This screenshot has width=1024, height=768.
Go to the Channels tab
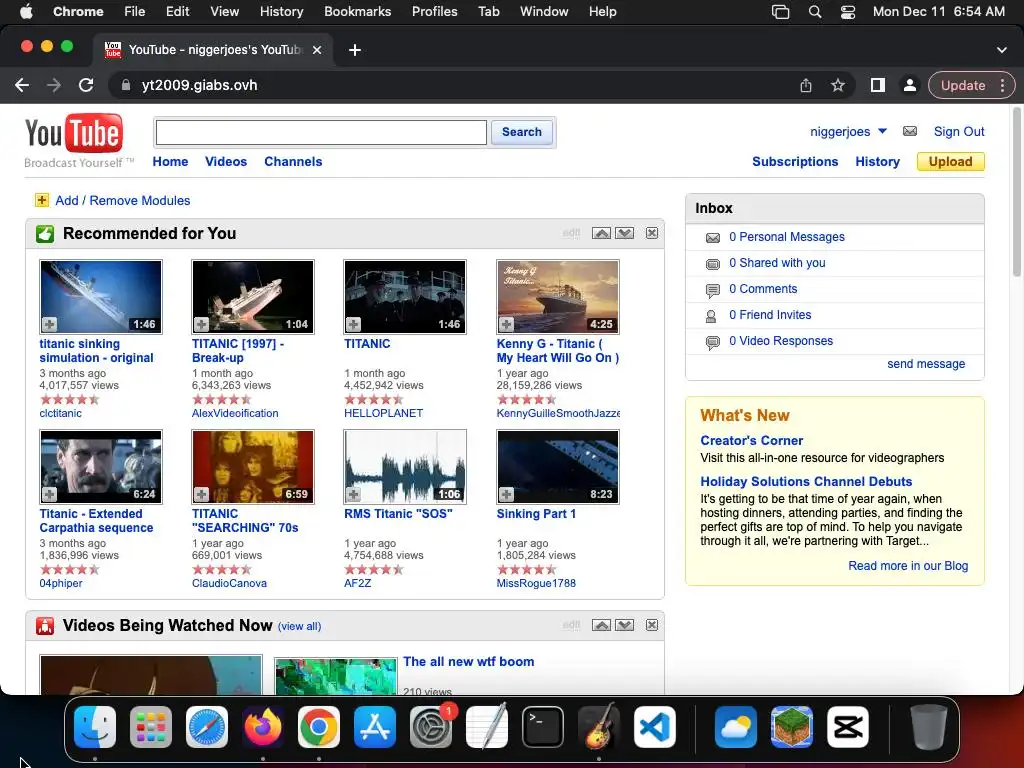[x=293, y=161]
